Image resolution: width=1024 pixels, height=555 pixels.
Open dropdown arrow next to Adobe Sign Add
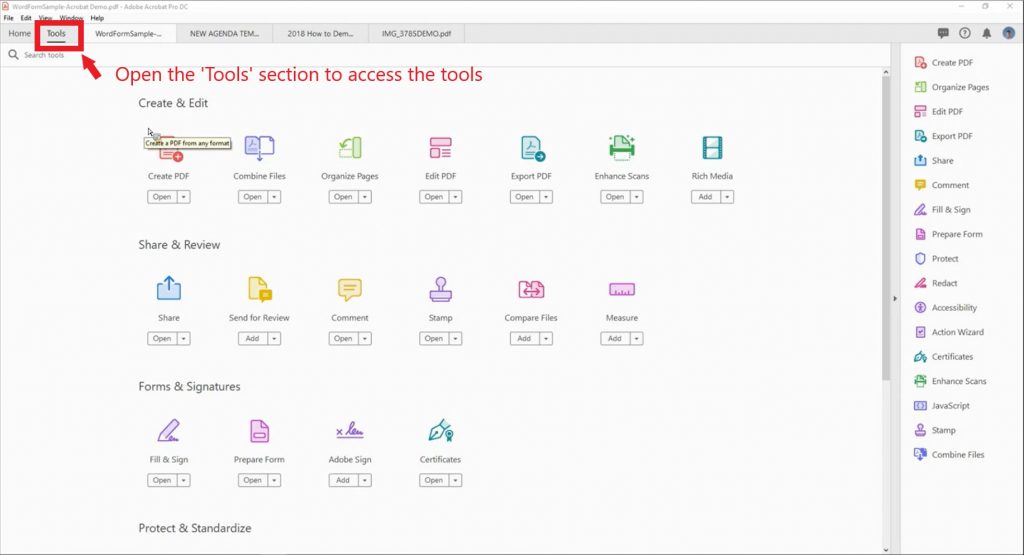tap(365, 480)
